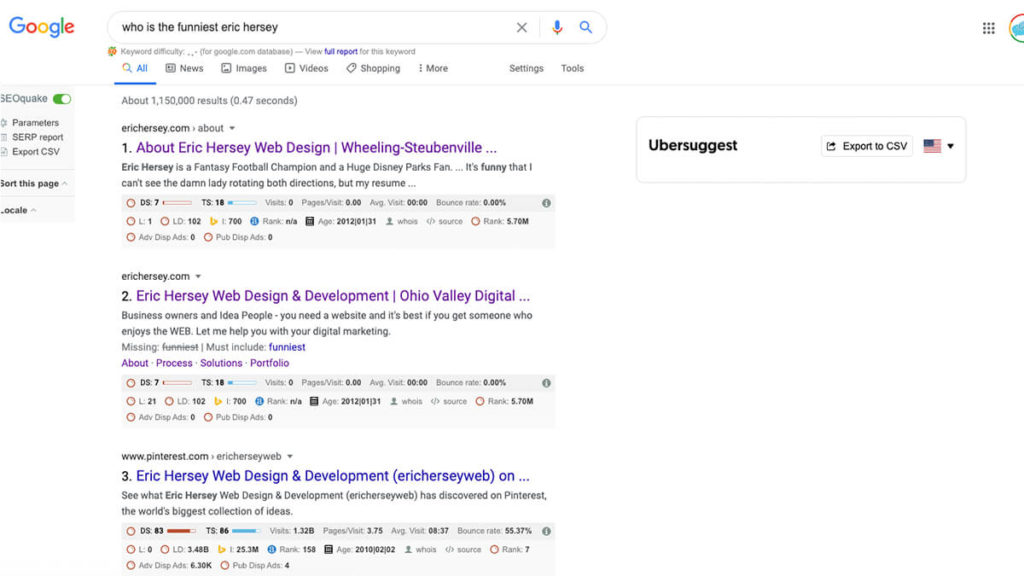
Task: Expand the Ubersuggest country flag dropdown
Action: (938, 146)
